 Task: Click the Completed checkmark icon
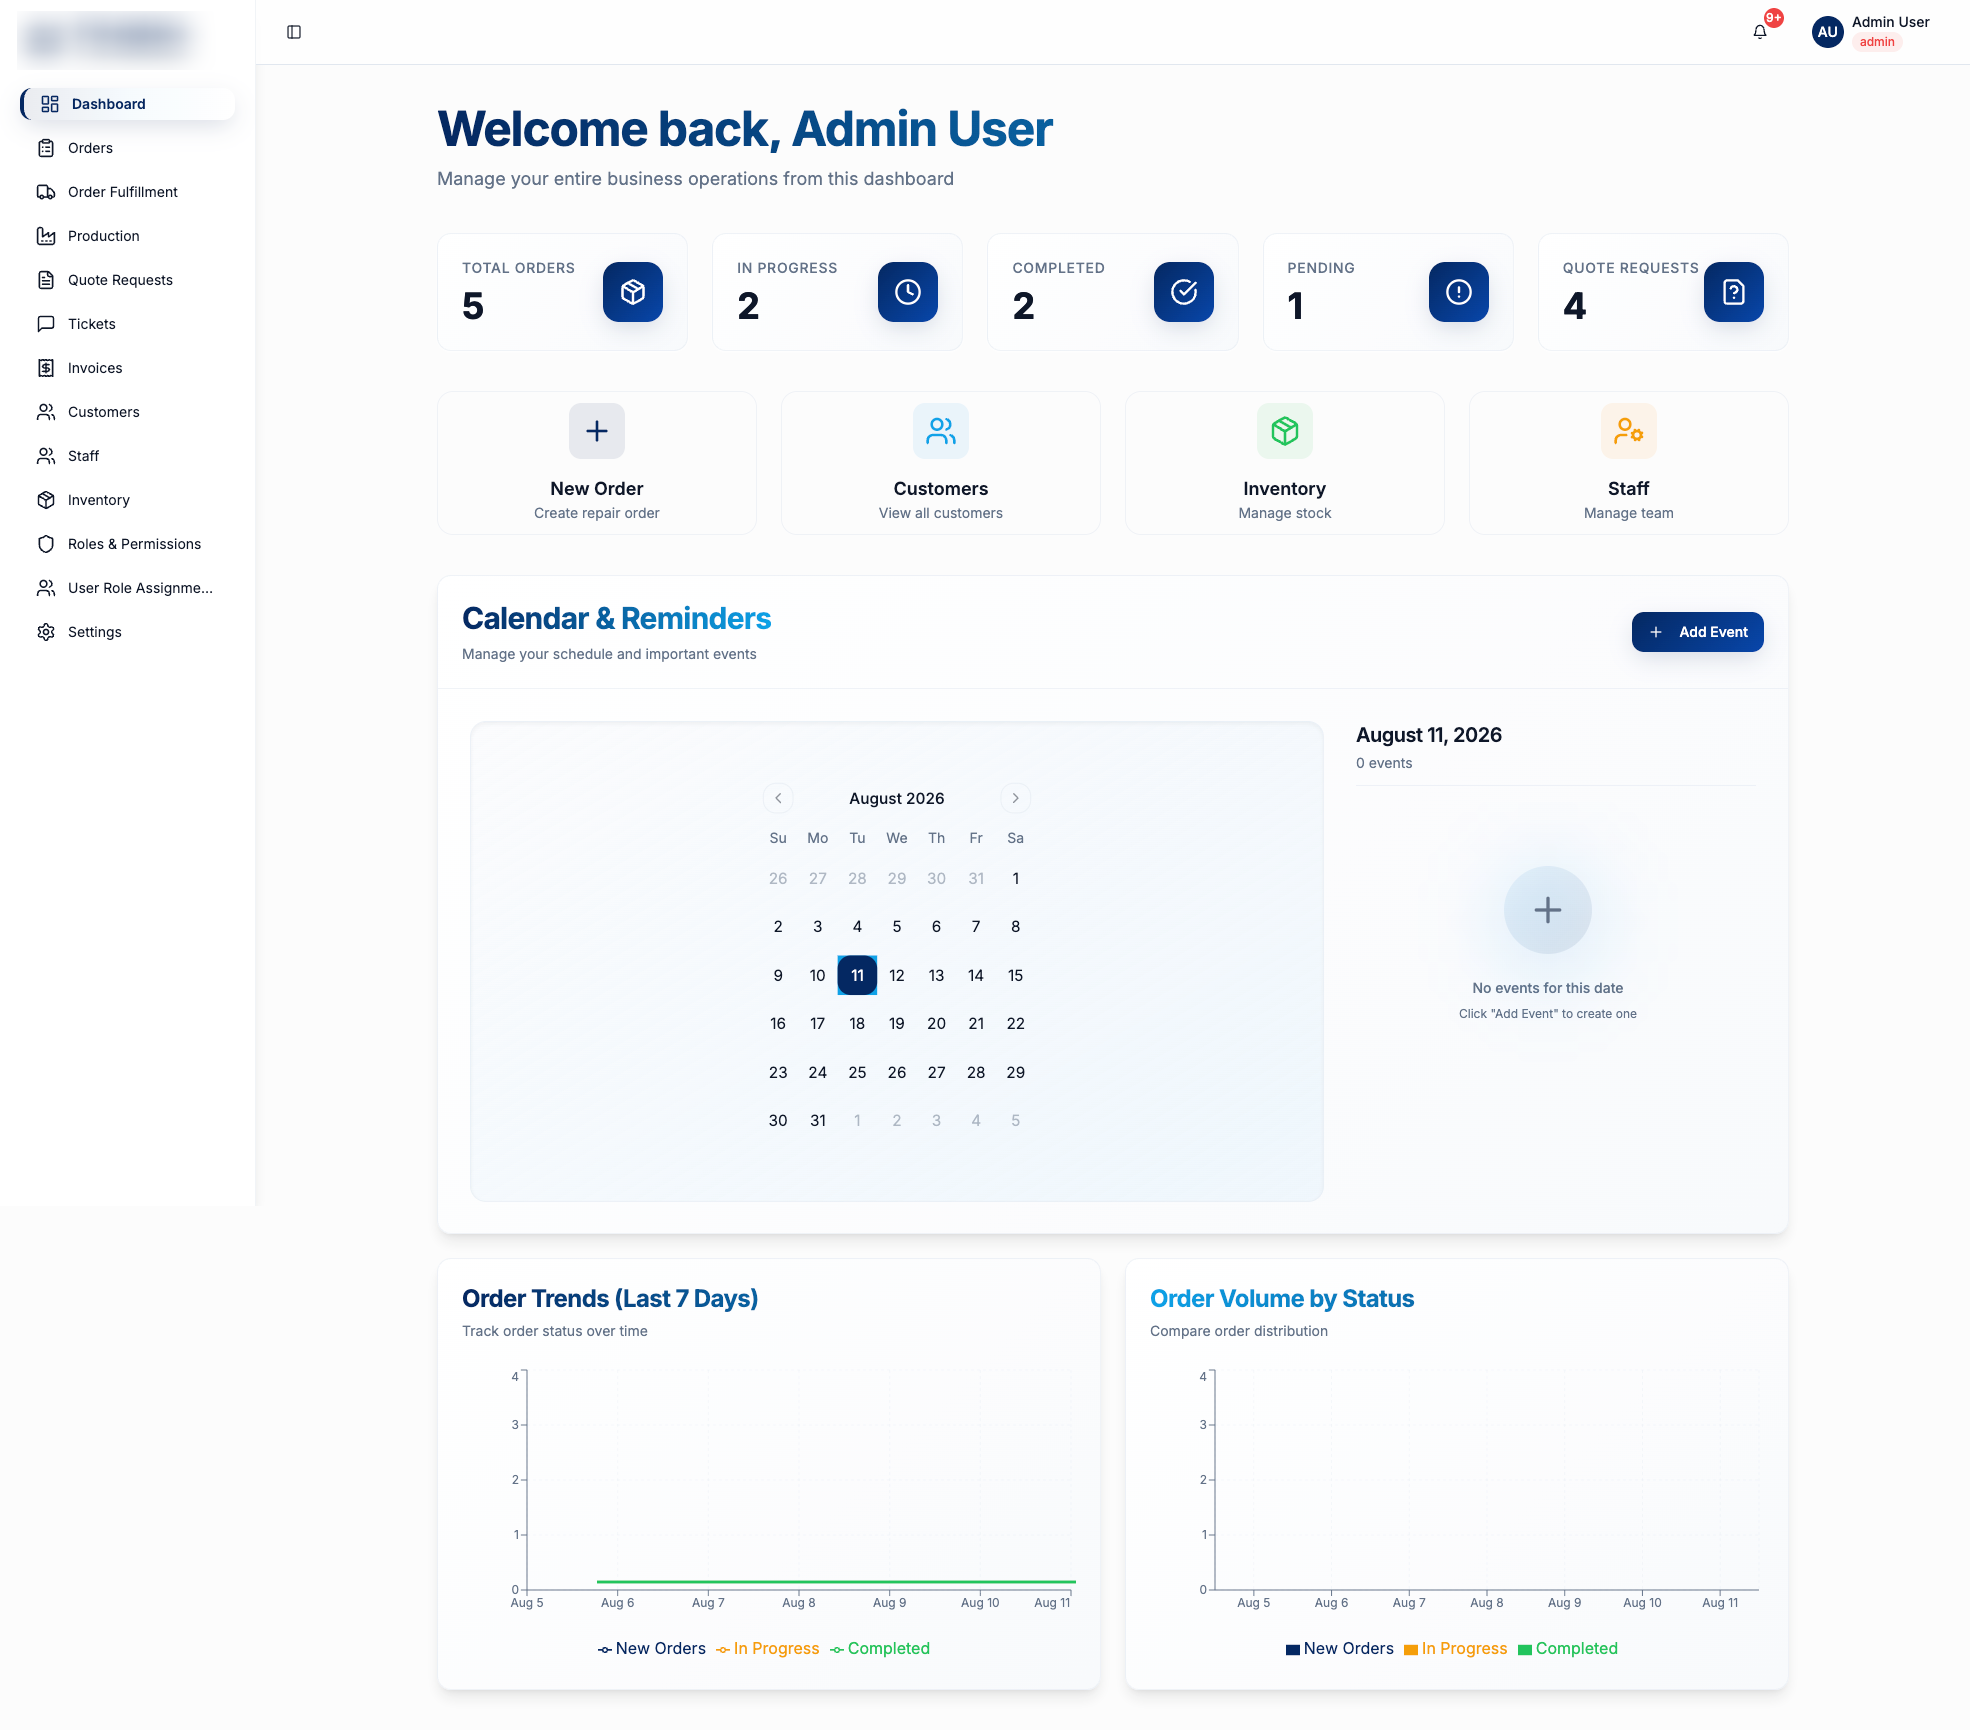[1184, 292]
